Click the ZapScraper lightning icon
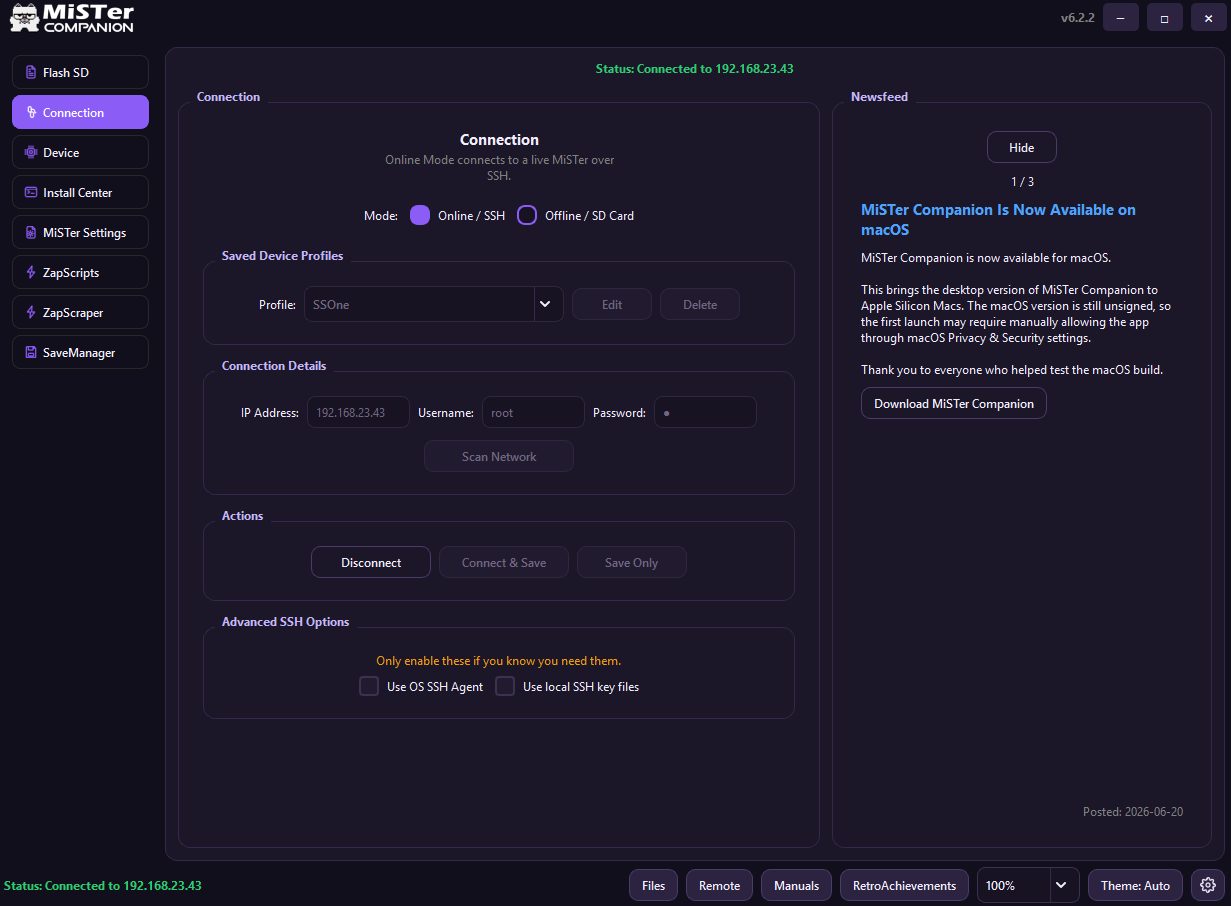The height and width of the screenshot is (906, 1231). coord(31,313)
